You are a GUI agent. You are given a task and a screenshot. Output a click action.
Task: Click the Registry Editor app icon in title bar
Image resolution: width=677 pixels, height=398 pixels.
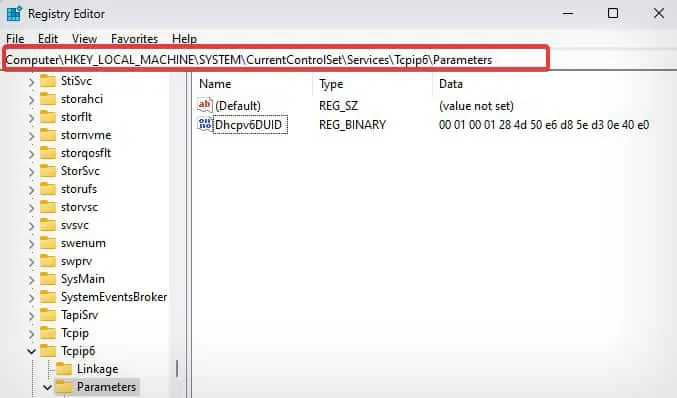pos(14,13)
